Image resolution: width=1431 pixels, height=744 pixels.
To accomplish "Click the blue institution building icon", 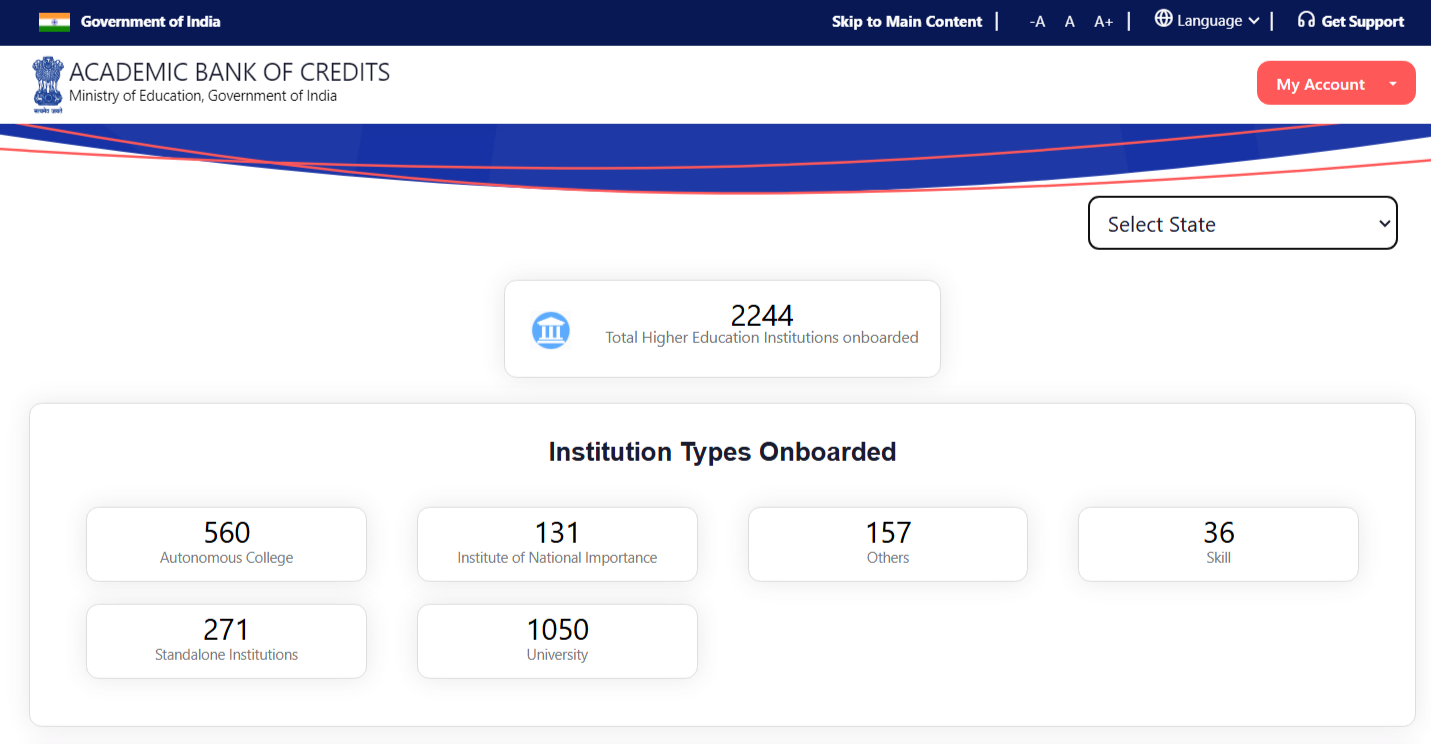I will 551,330.
